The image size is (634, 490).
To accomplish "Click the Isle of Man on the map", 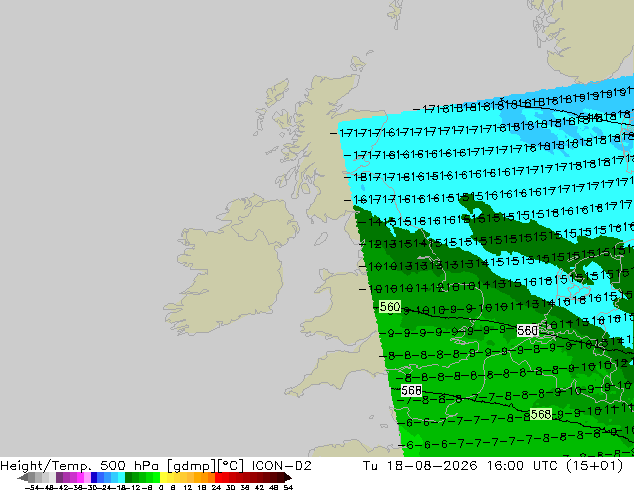I will (321, 239).
